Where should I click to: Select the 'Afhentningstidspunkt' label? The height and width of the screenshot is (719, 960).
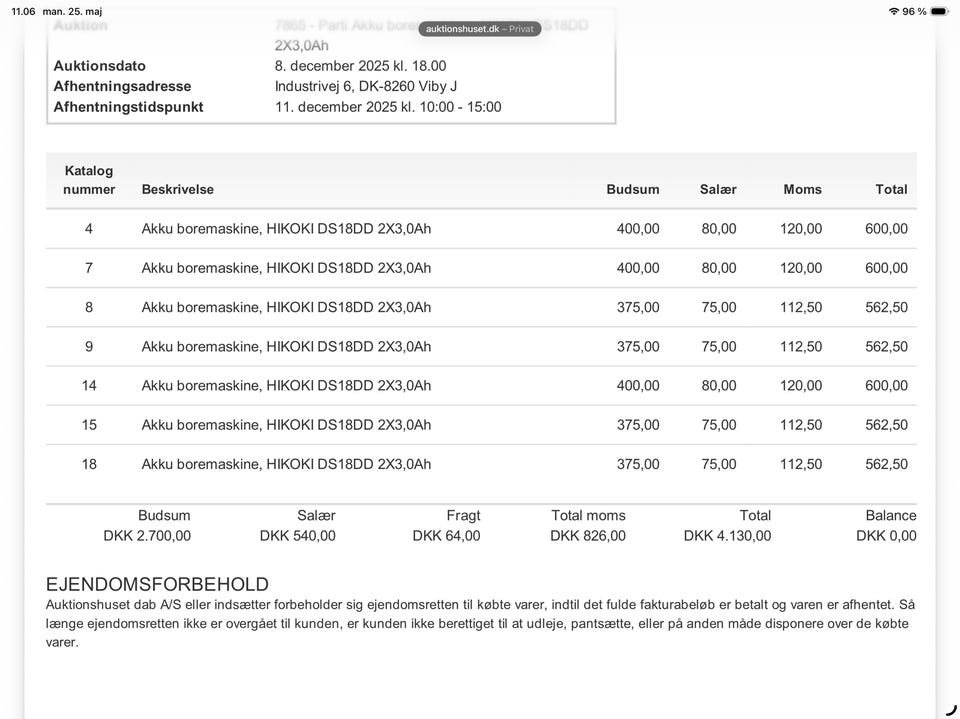128,107
